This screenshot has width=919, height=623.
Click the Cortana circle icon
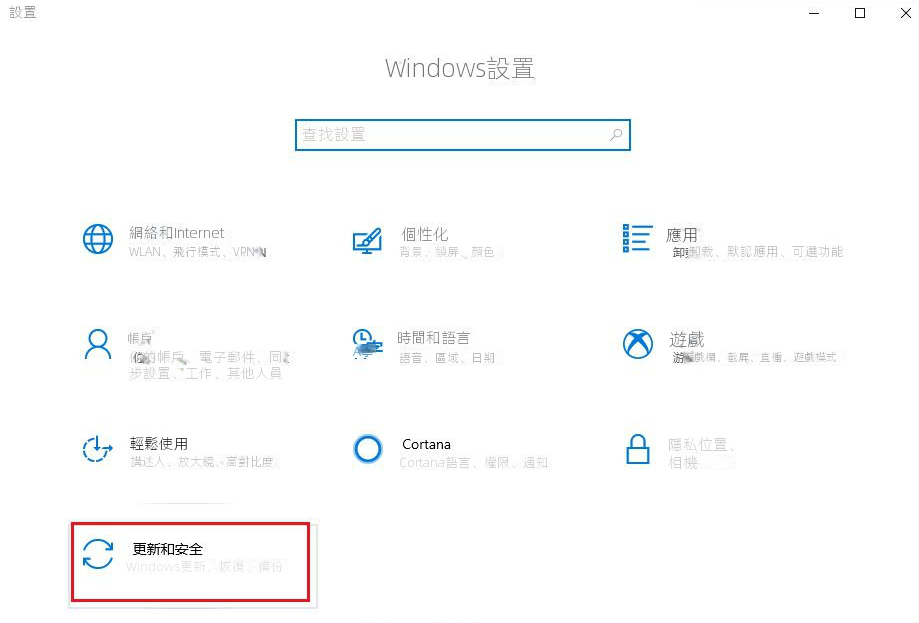click(x=368, y=450)
